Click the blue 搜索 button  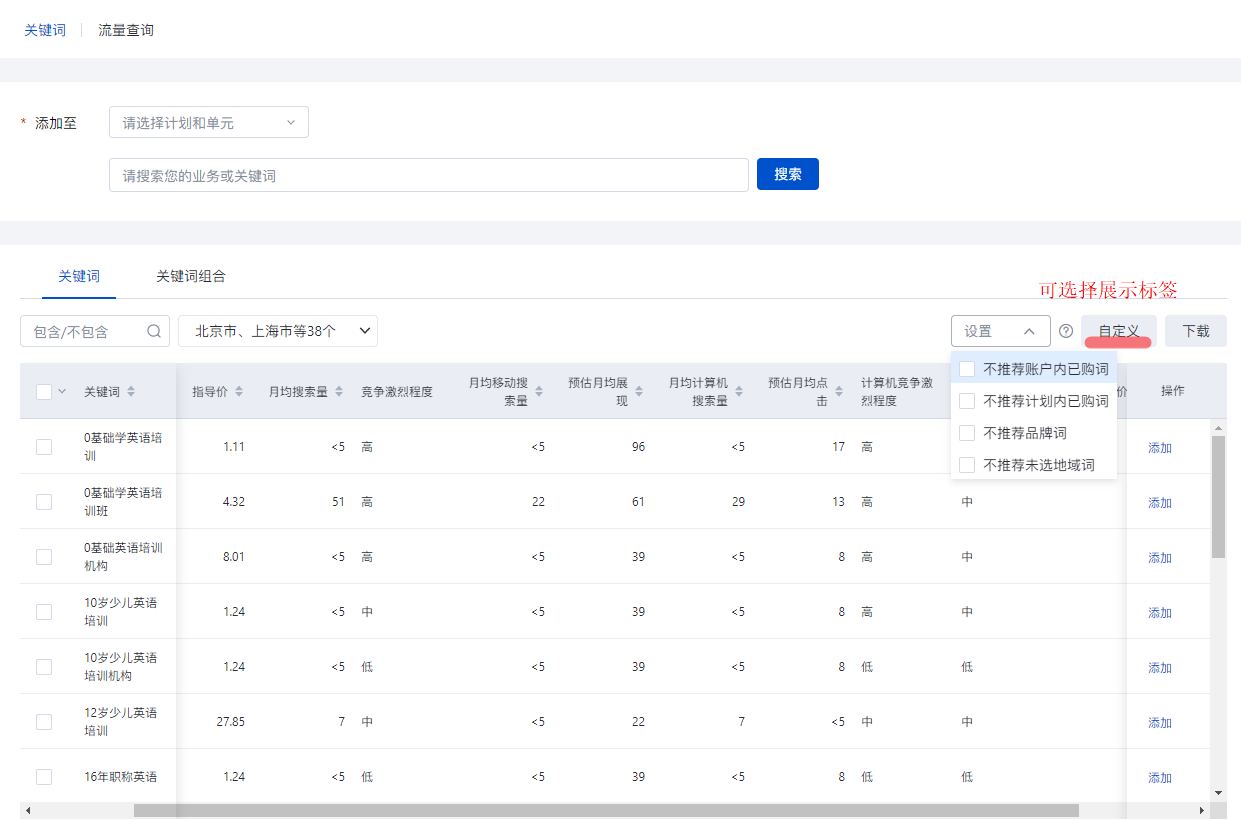pyautogui.click(x=787, y=174)
